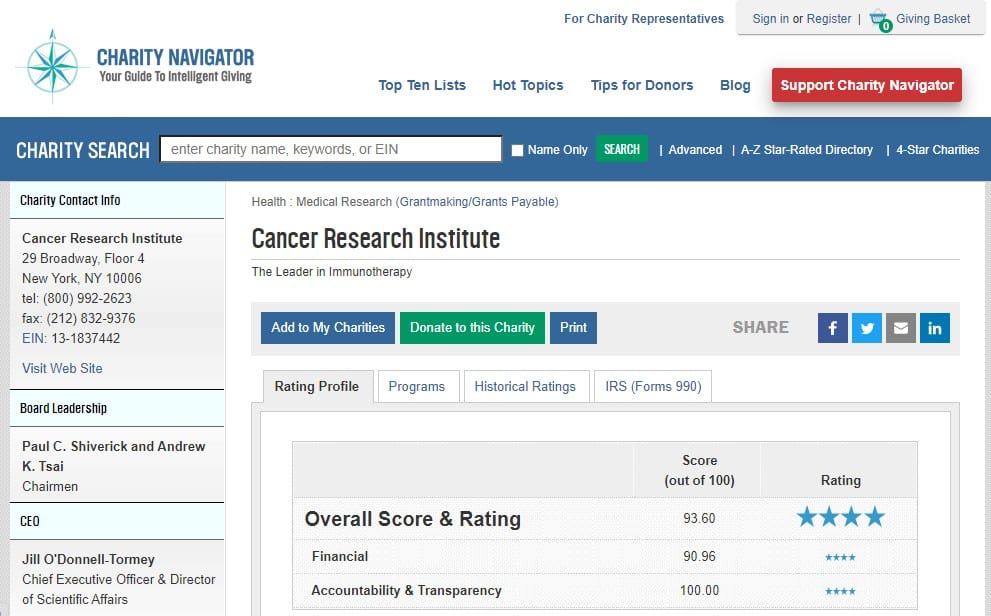Add charity via Add to My Charities
This screenshot has width=991, height=616.
(x=328, y=327)
